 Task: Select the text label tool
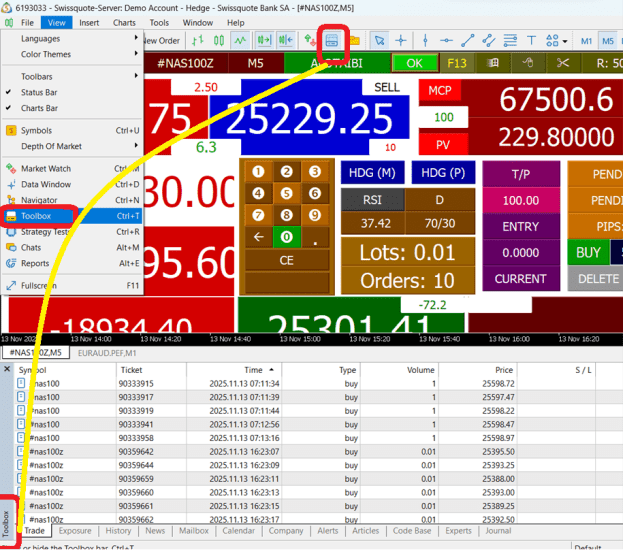pyautogui.click(x=531, y=40)
